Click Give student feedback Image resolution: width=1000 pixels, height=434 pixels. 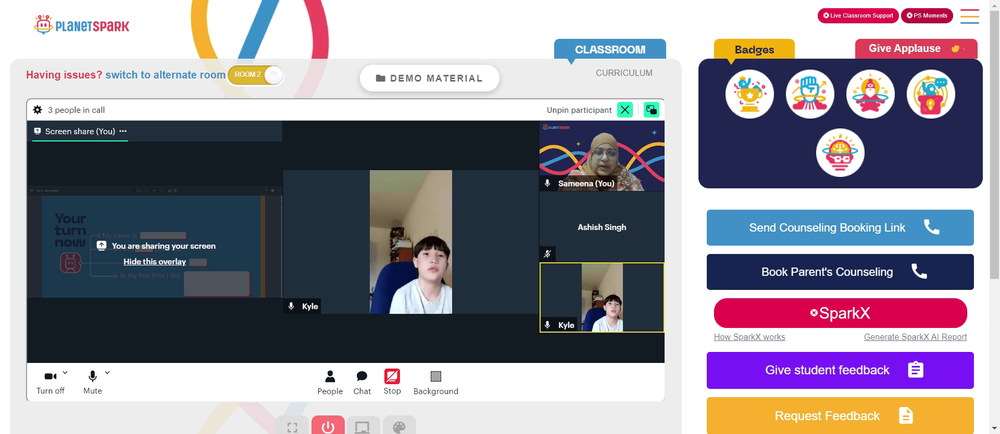(840, 370)
